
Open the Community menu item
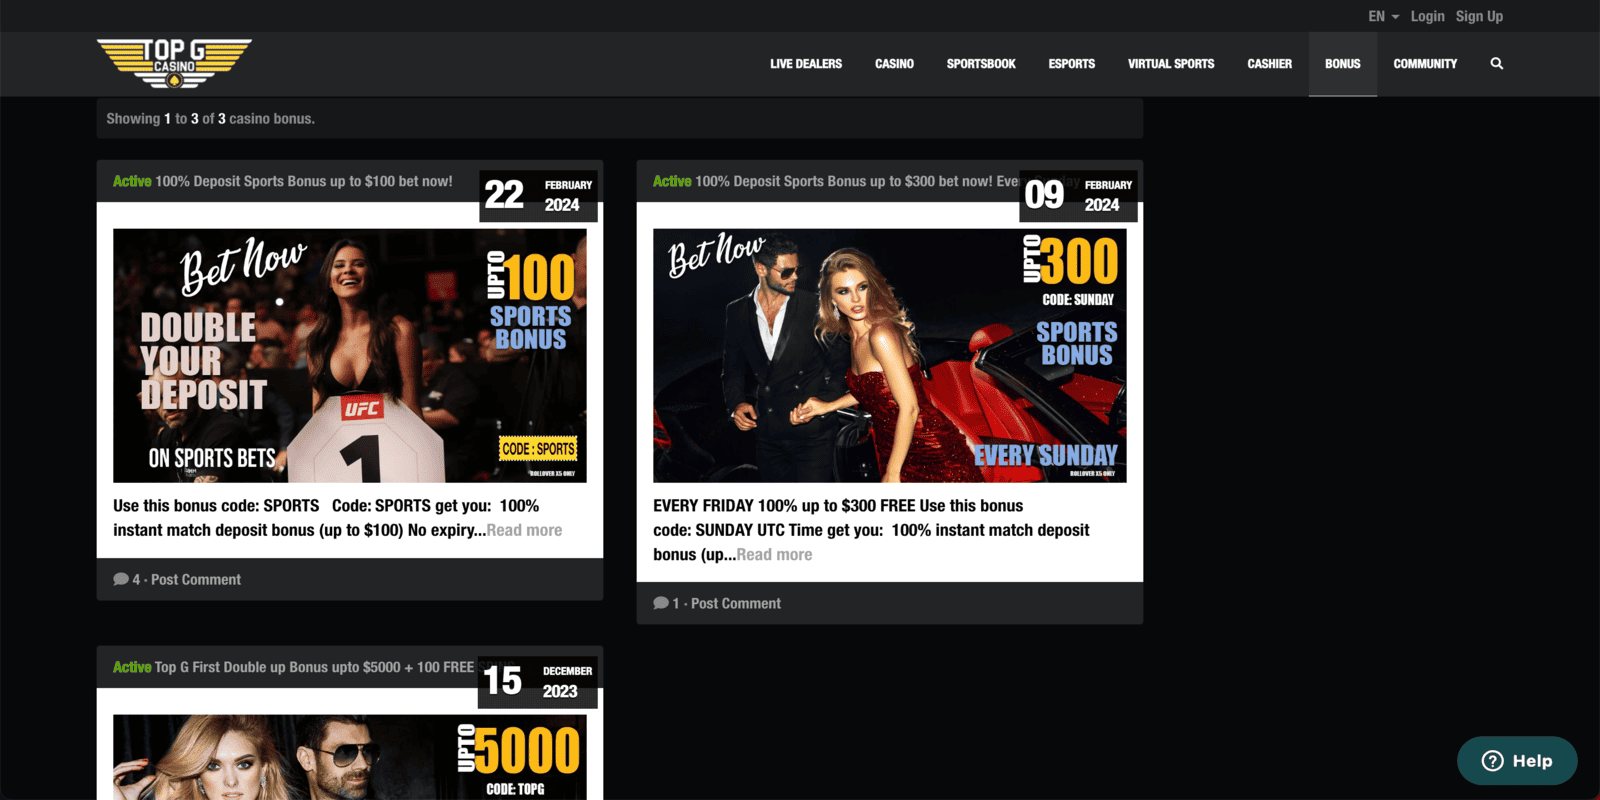(1424, 64)
